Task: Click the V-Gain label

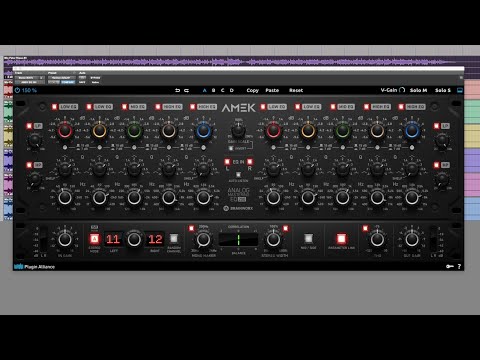Action: coord(389,90)
